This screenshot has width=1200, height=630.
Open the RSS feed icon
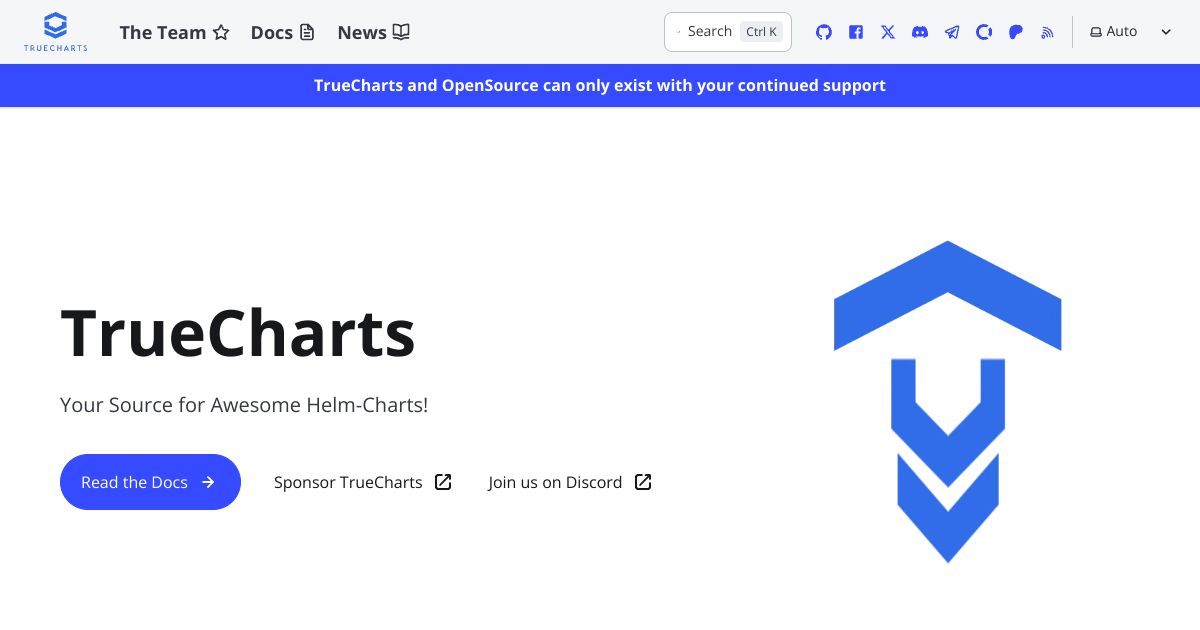coord(1048,32)
